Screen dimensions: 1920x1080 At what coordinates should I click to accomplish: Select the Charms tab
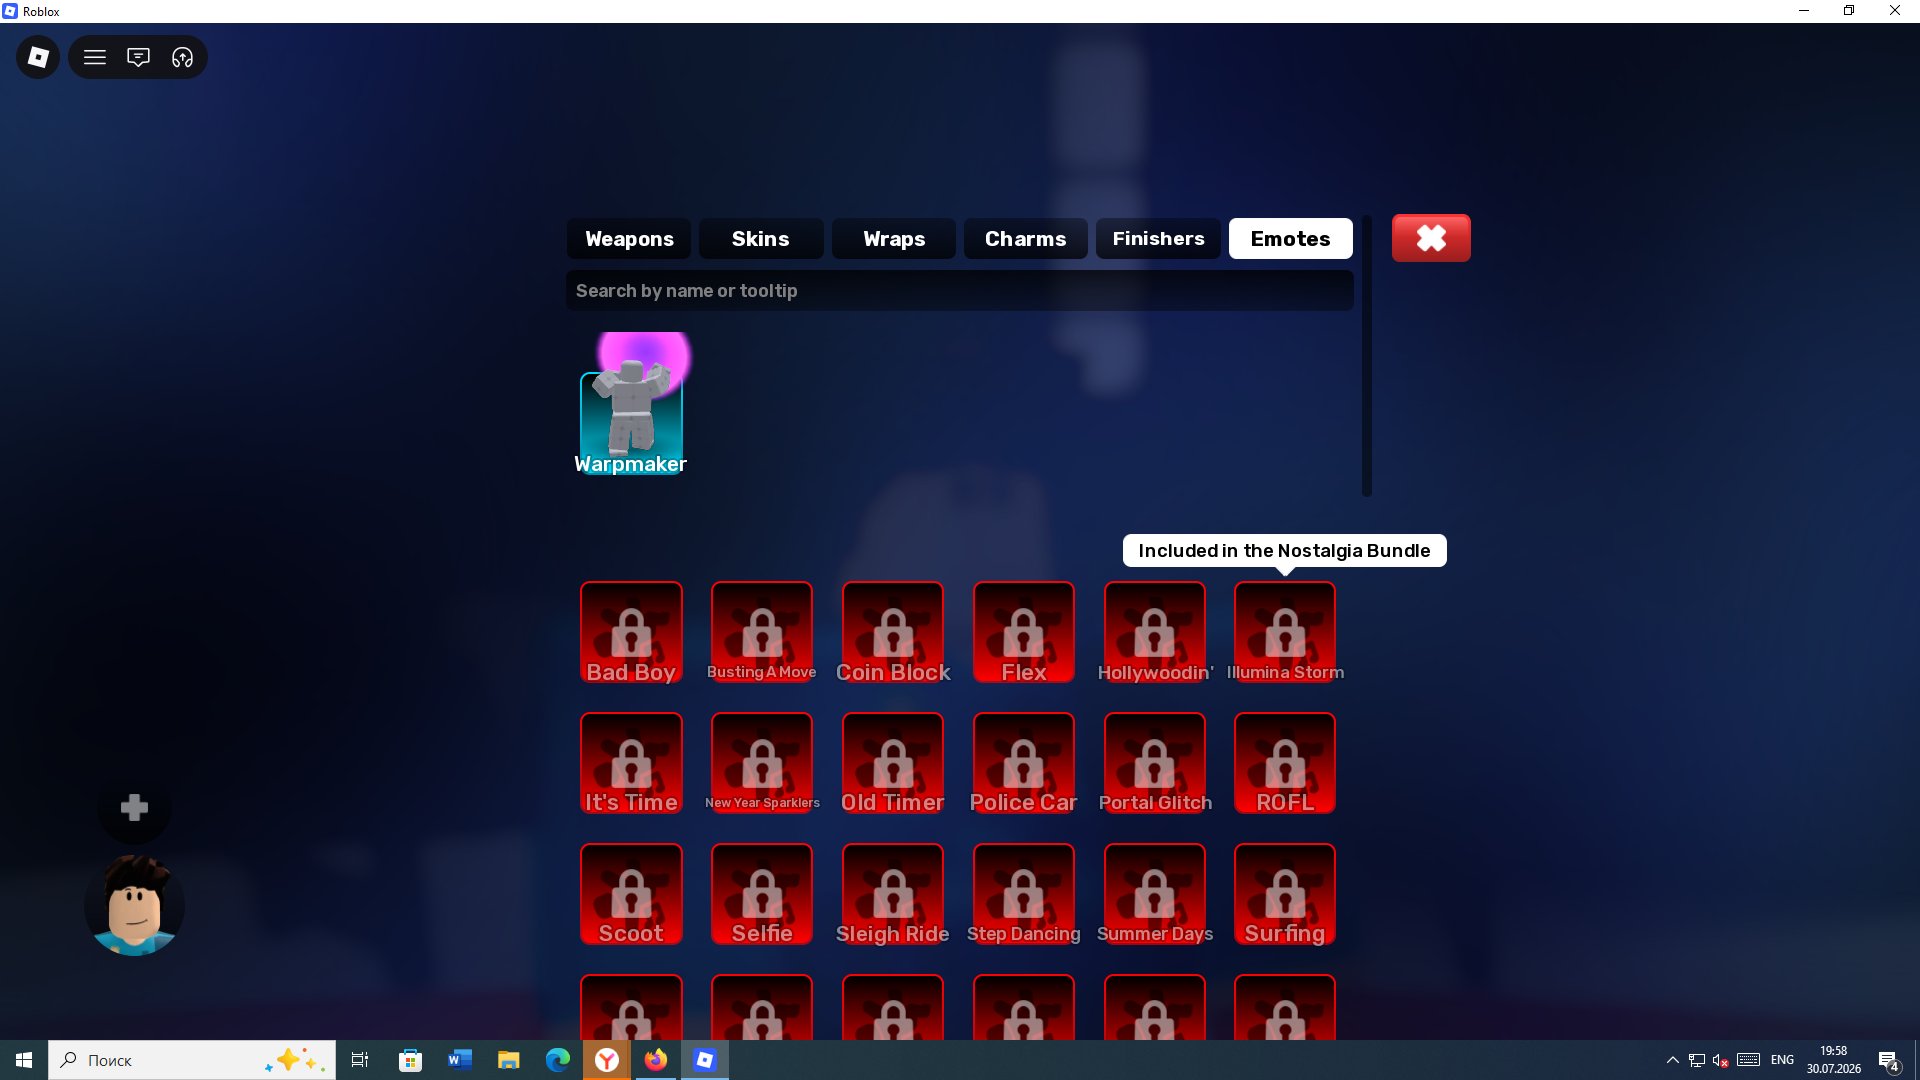click(x=1026, y=239)
